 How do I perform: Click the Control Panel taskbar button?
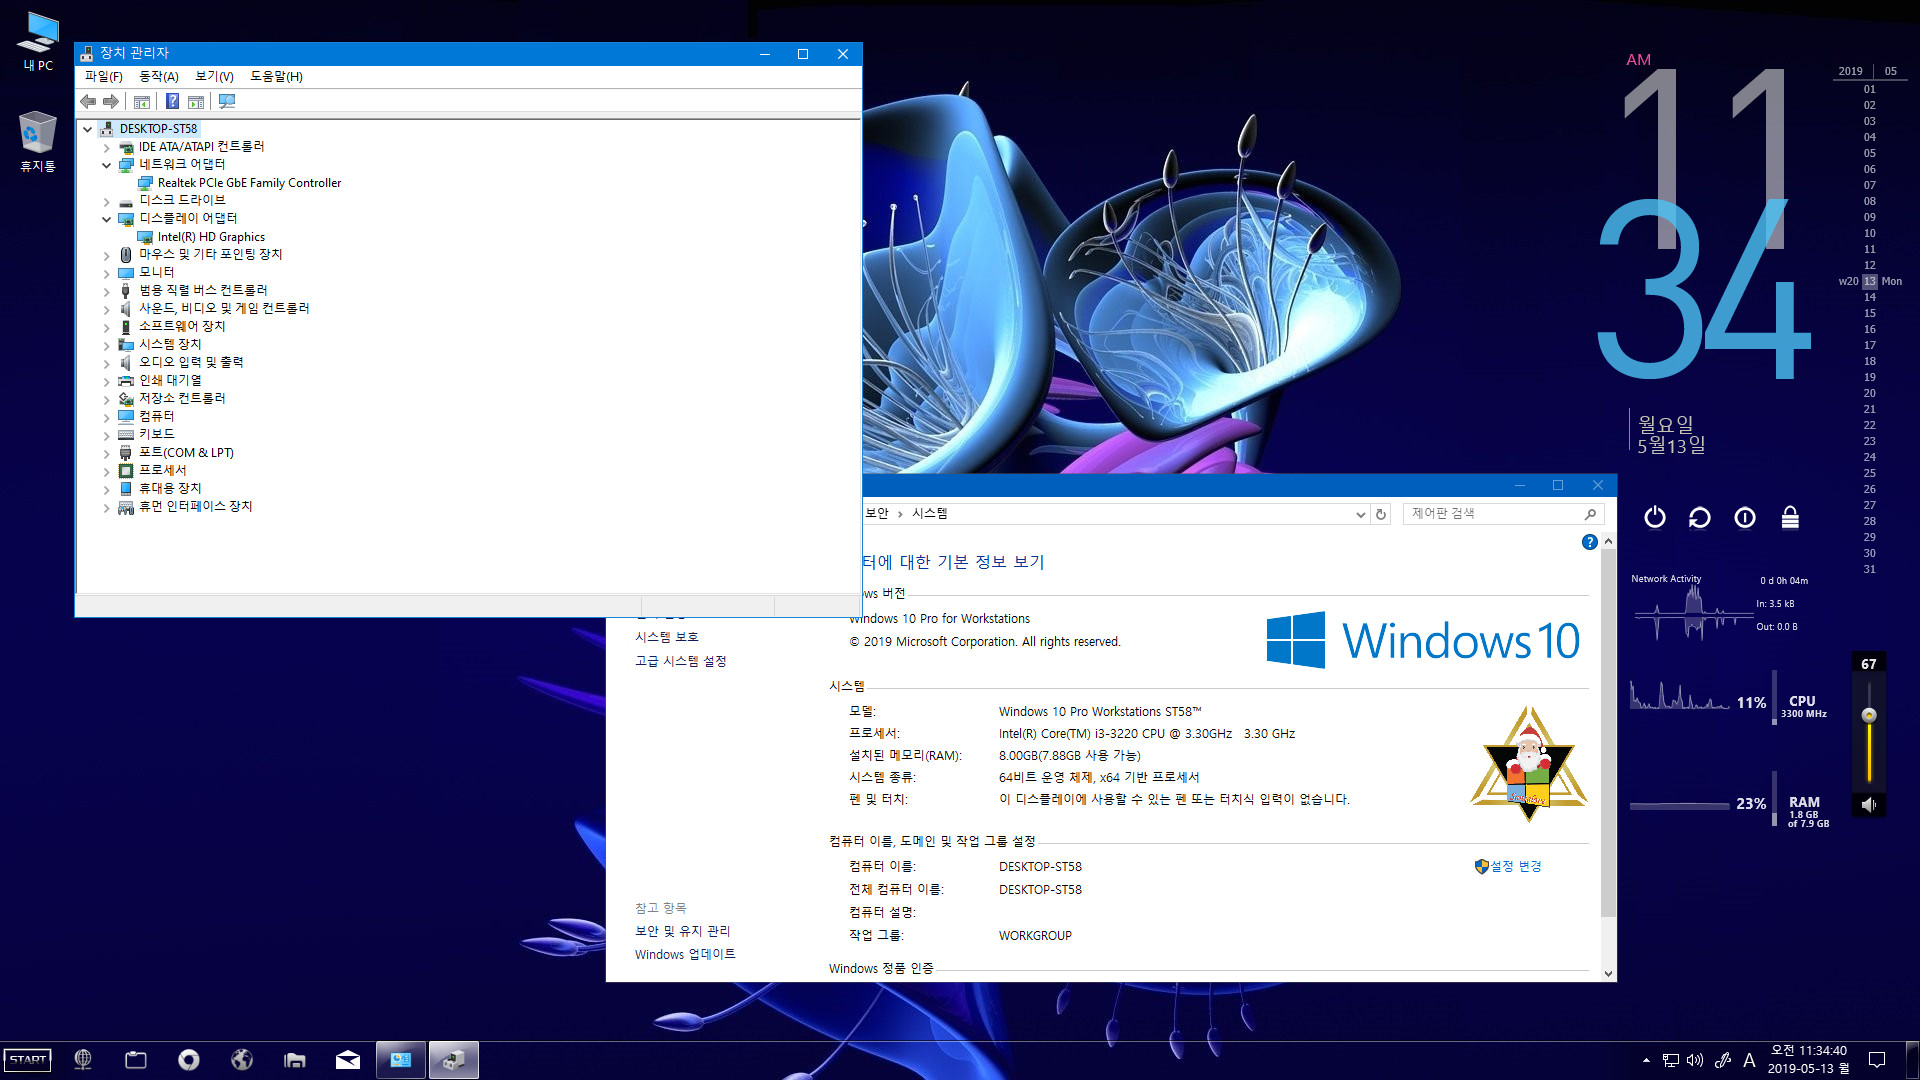pos(401,1060)
